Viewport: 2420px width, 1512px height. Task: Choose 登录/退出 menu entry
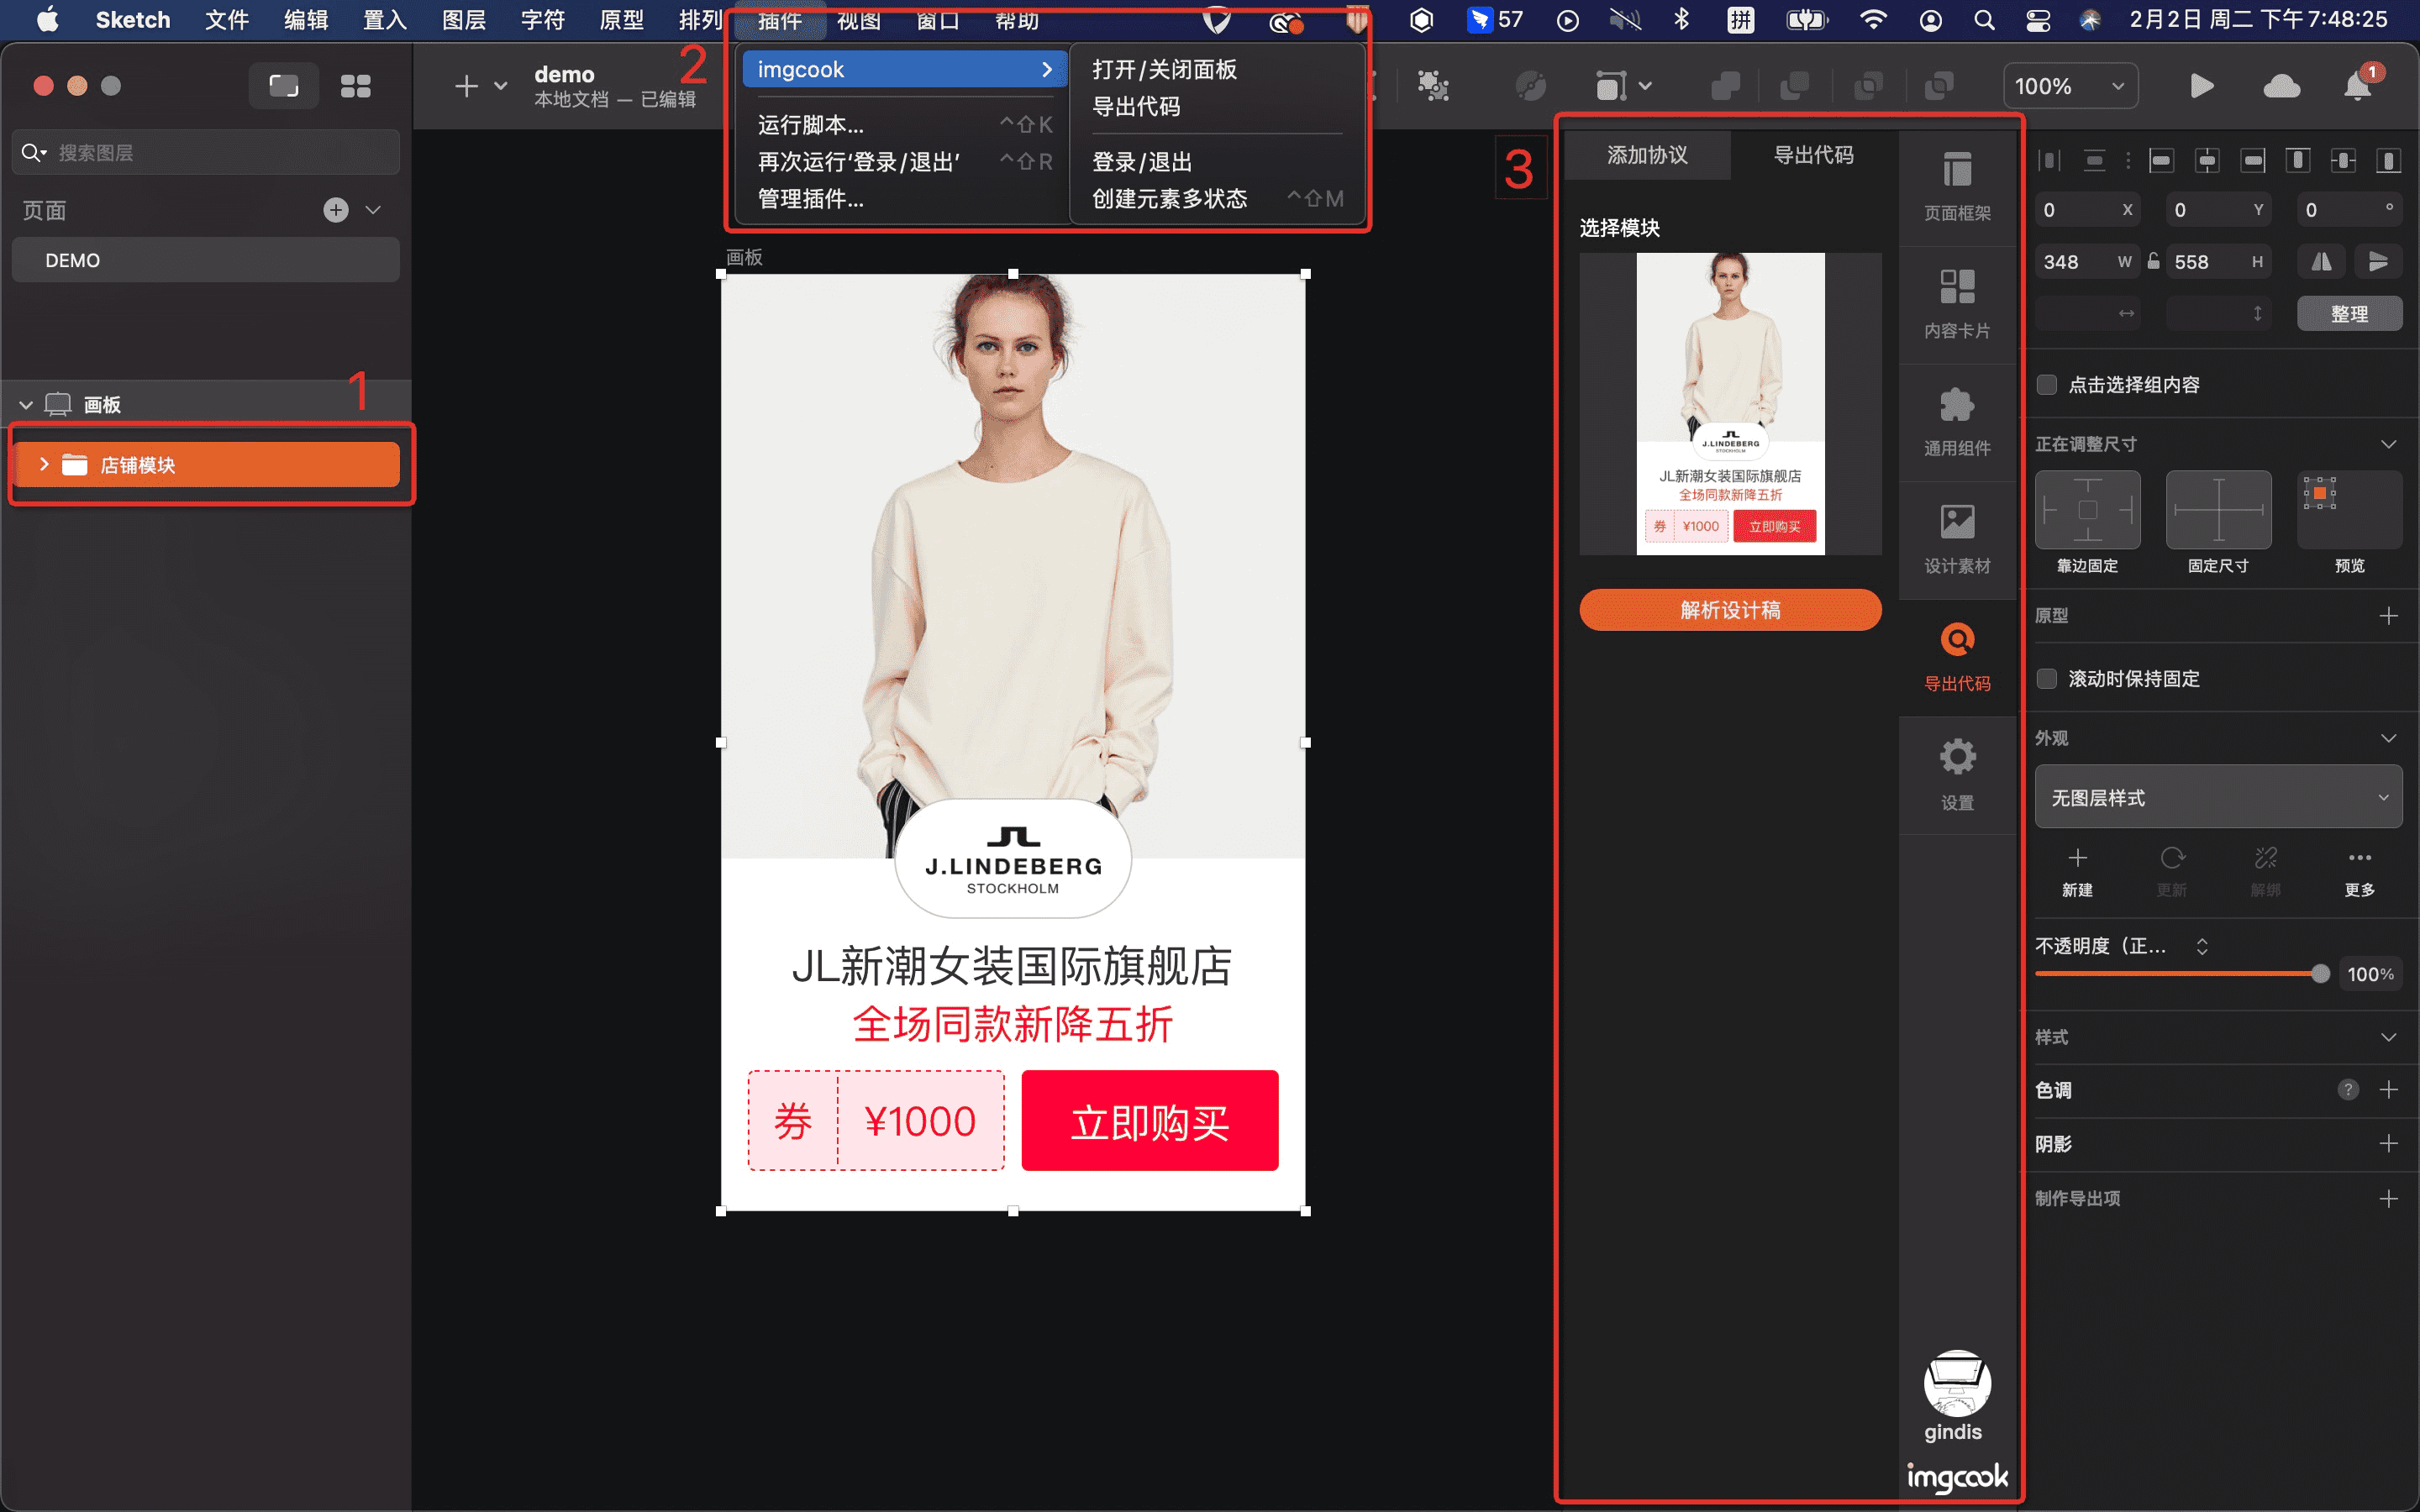1142,162
